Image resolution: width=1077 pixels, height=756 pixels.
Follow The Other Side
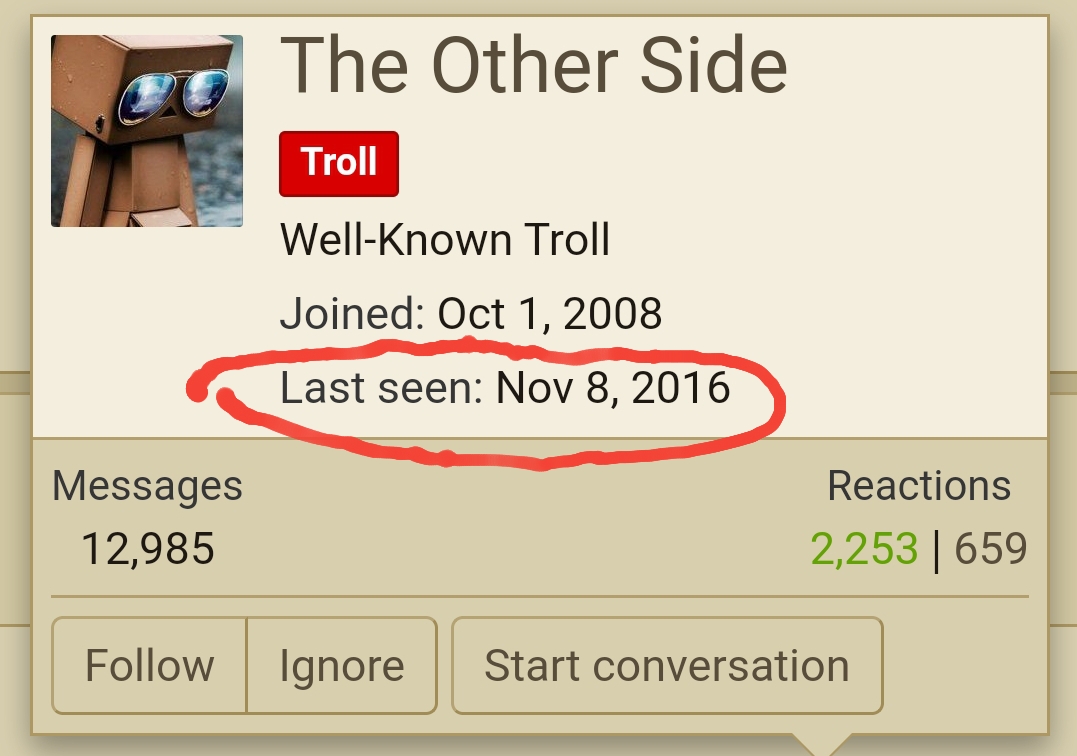tap(149, 665)
